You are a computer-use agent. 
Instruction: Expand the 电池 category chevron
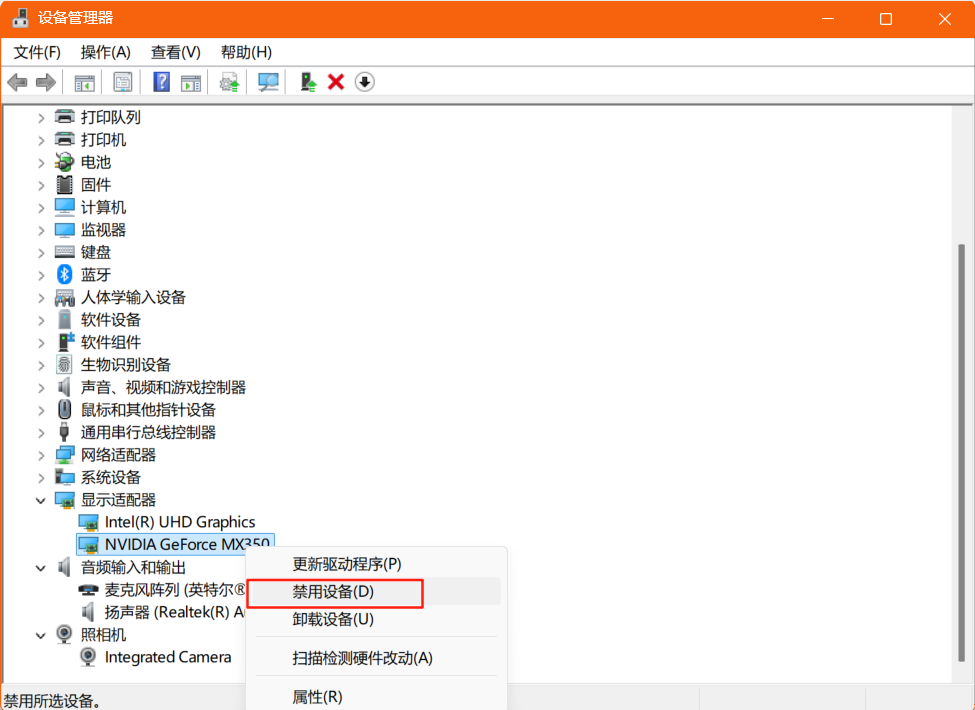[41, 163]
